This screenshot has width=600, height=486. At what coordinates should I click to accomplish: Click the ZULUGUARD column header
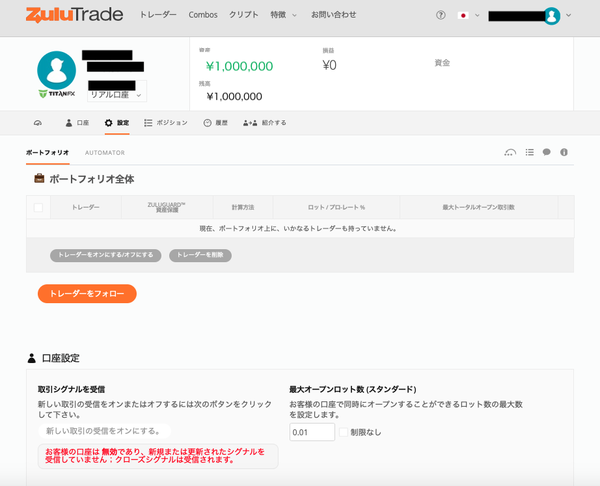[x=167, y=207]
